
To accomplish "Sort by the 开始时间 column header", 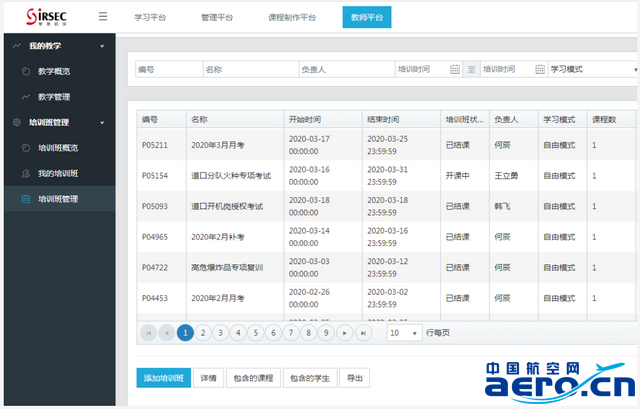I will tap(323, 120).
